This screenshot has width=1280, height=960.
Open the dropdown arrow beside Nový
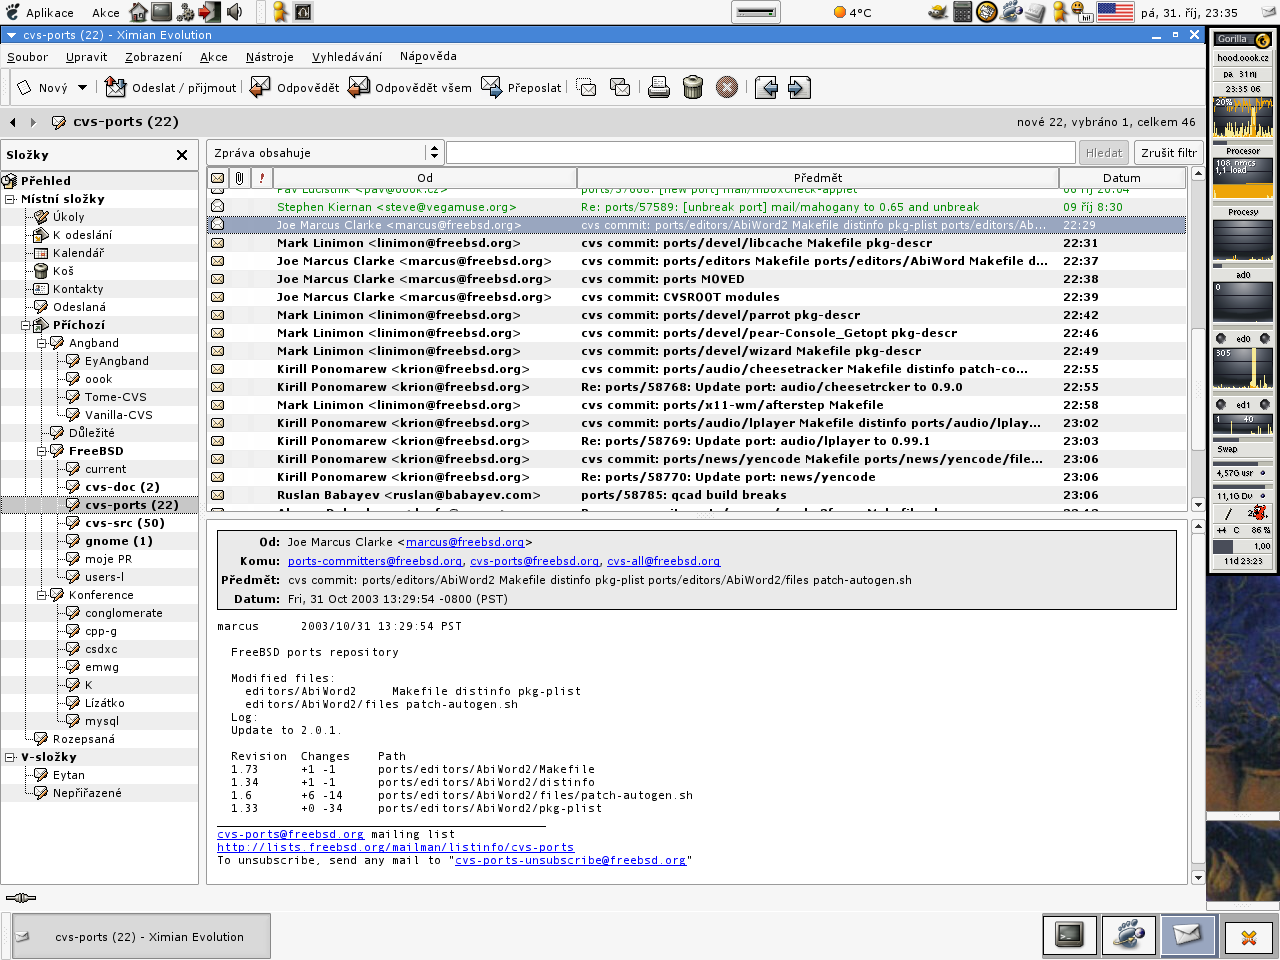tap(82, 88)
